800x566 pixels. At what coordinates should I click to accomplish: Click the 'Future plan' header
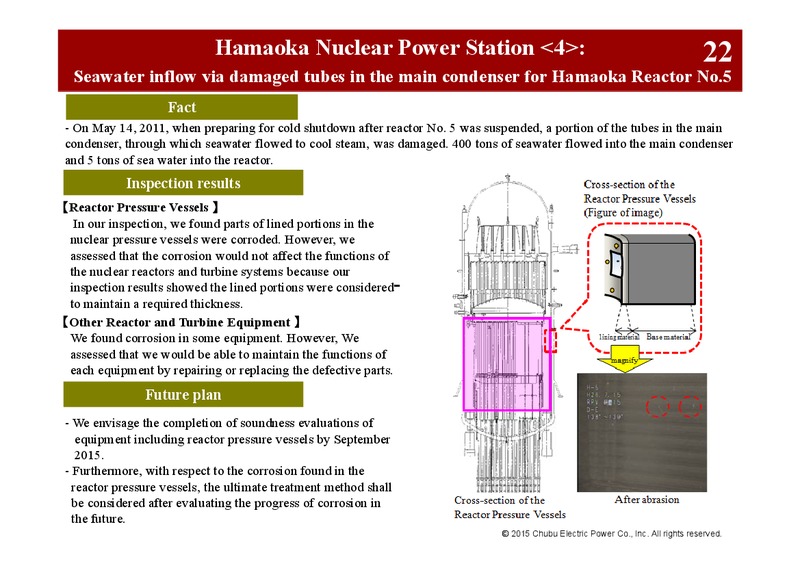point(183,395)
